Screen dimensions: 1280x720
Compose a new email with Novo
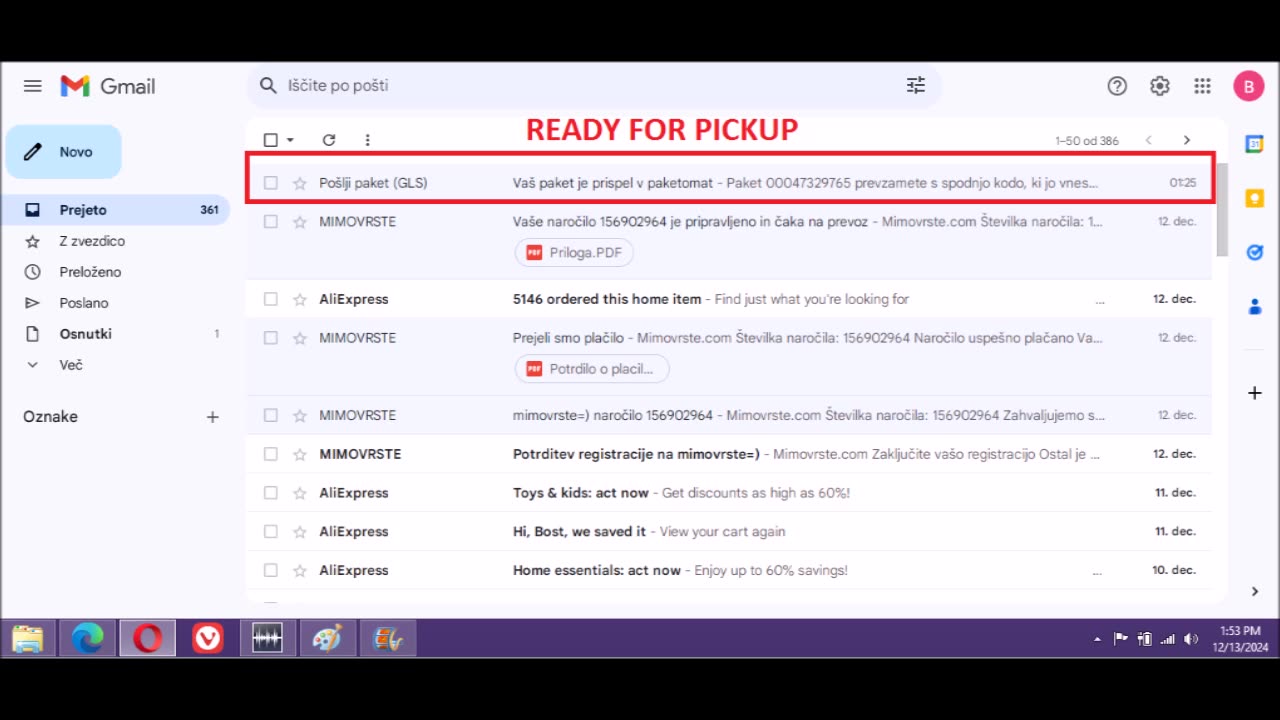click(x=64, y=152)
